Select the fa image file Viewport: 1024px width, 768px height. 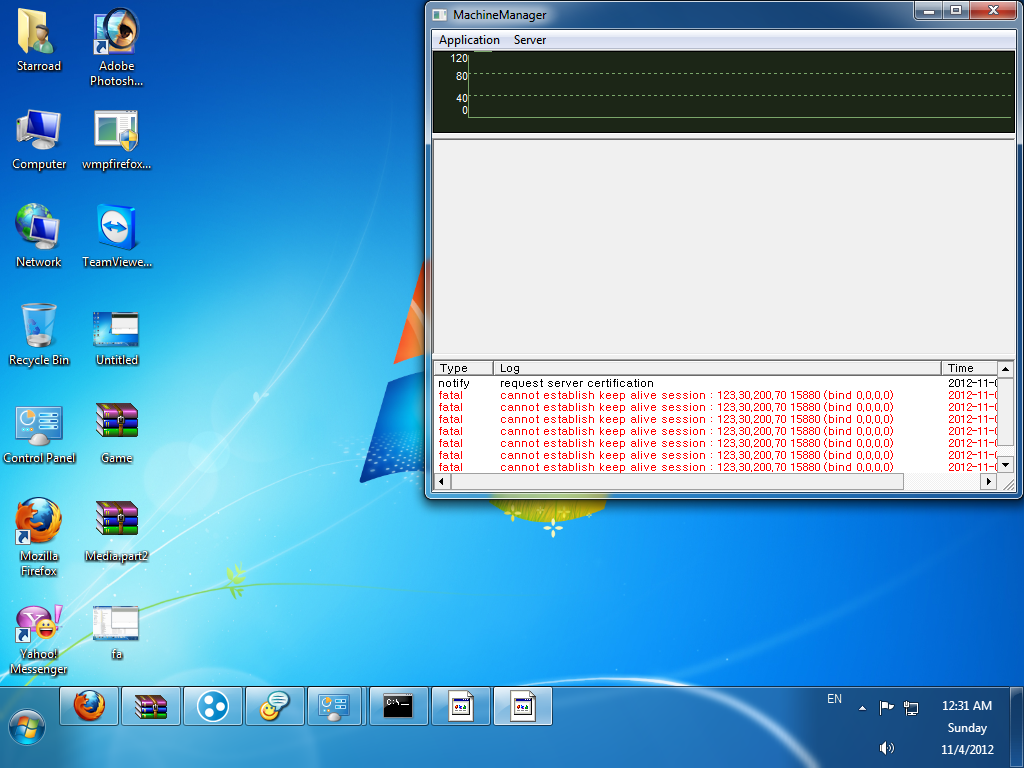(x=116, y=632)
